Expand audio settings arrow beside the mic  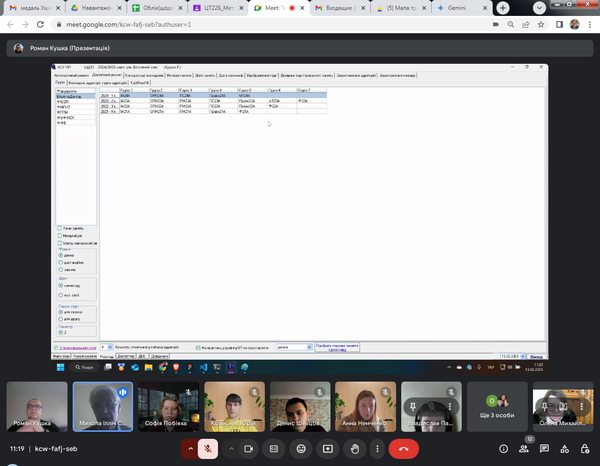pyautogui.click(x=191, y=449)
